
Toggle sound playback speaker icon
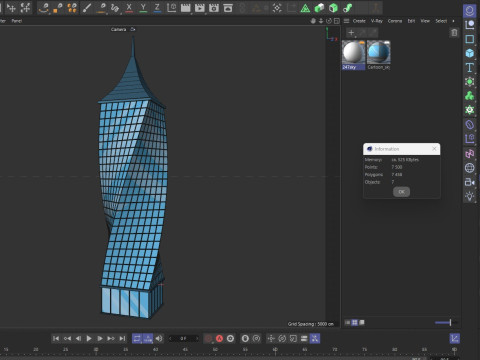coord(159,338)
